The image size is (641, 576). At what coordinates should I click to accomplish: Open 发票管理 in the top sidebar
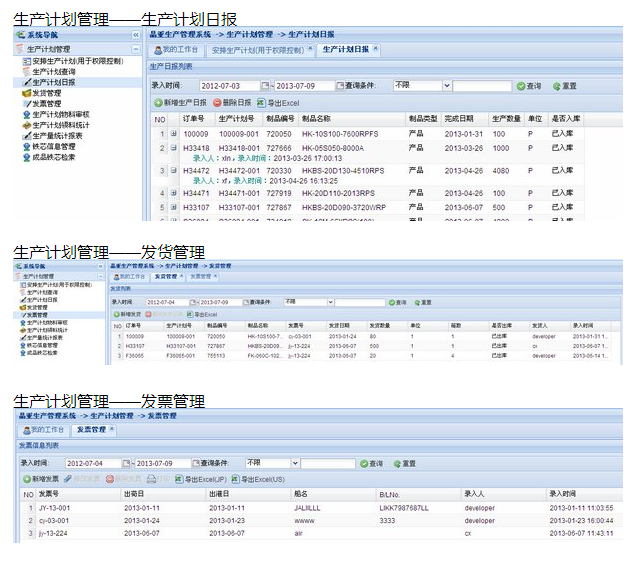click(x=42, y=104)
